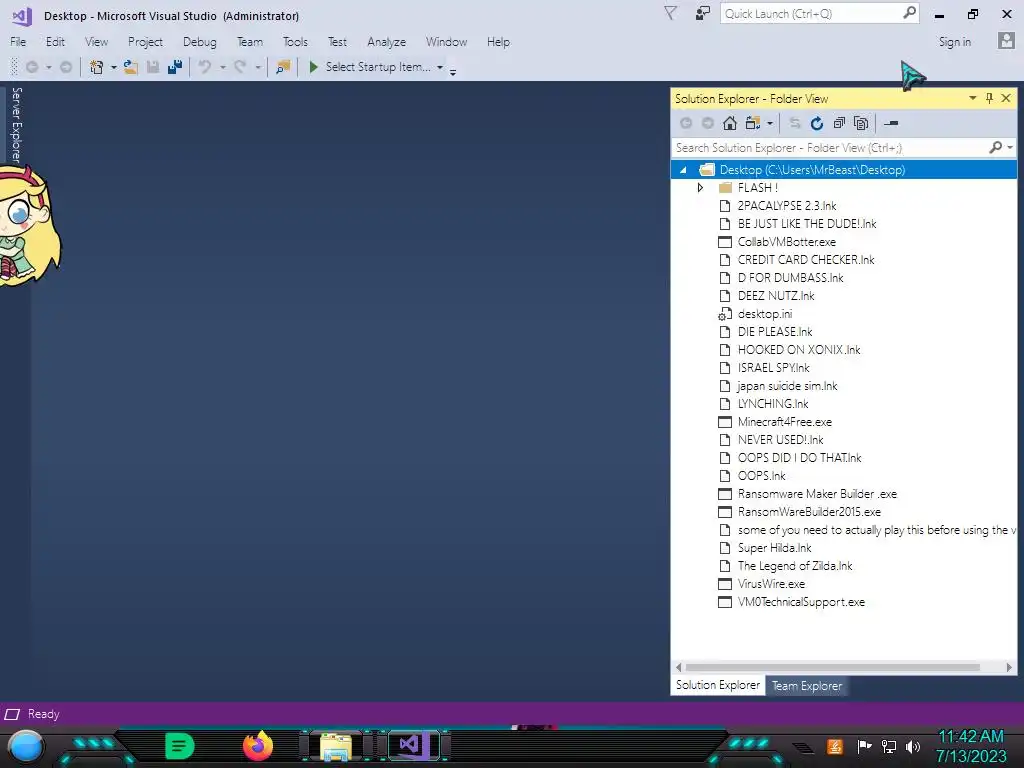
Task: Click the Send Feedback icon
Action: click(703, 13)
